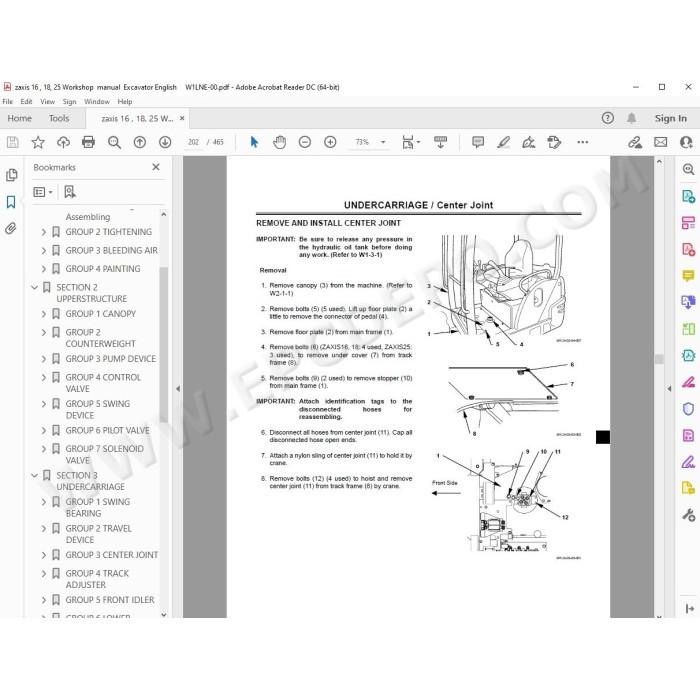Image resolution: width=700 pixels, height=700 pixels.
Task: Click the yellow Comment icon in right pane
Action: tap(688, 275)
